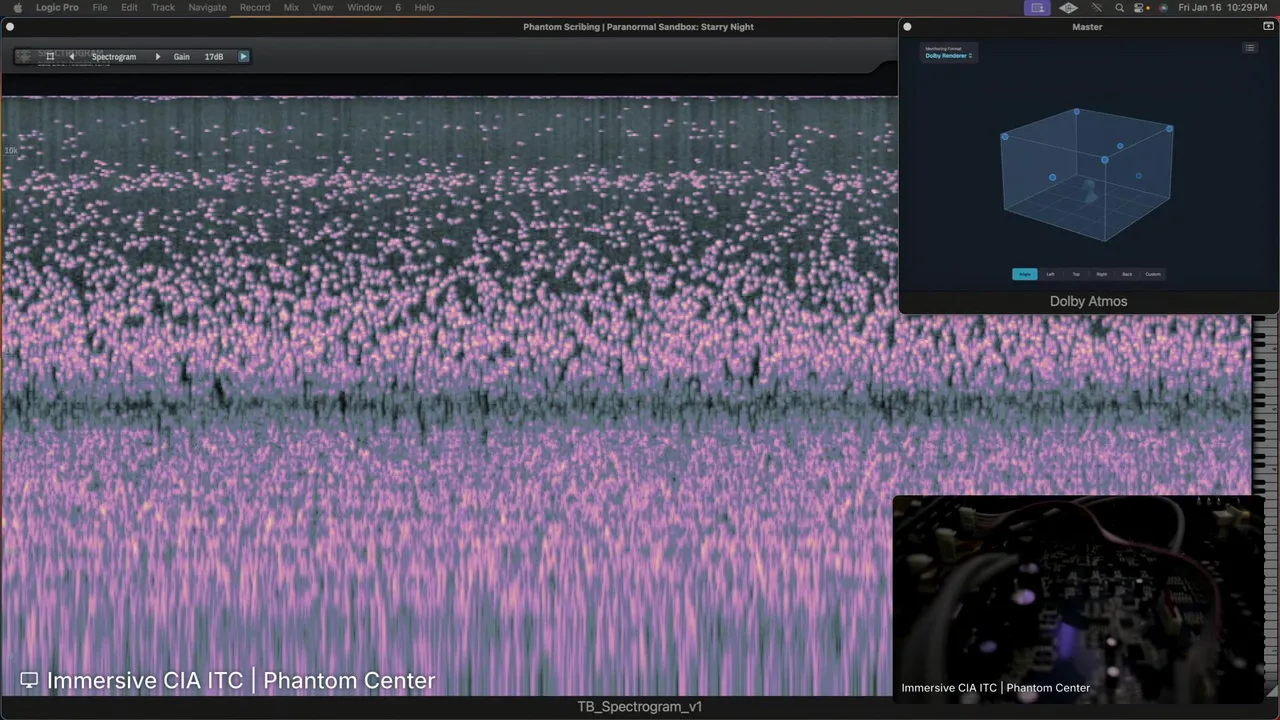Click the crop frame icon in spectrogram toolbar
This screenshot has height=720, width=1280.
50,57
